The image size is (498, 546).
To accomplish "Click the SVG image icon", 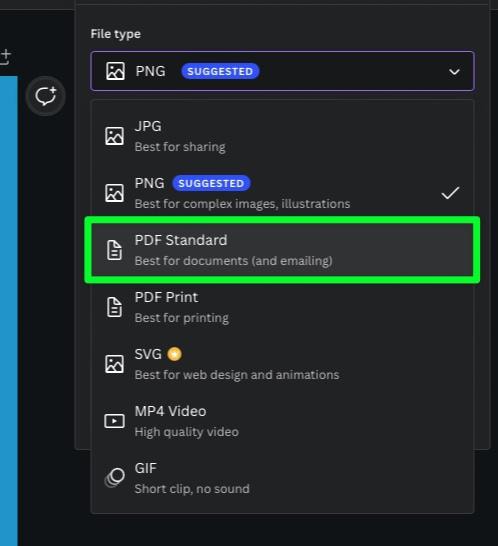I will 115,364.
